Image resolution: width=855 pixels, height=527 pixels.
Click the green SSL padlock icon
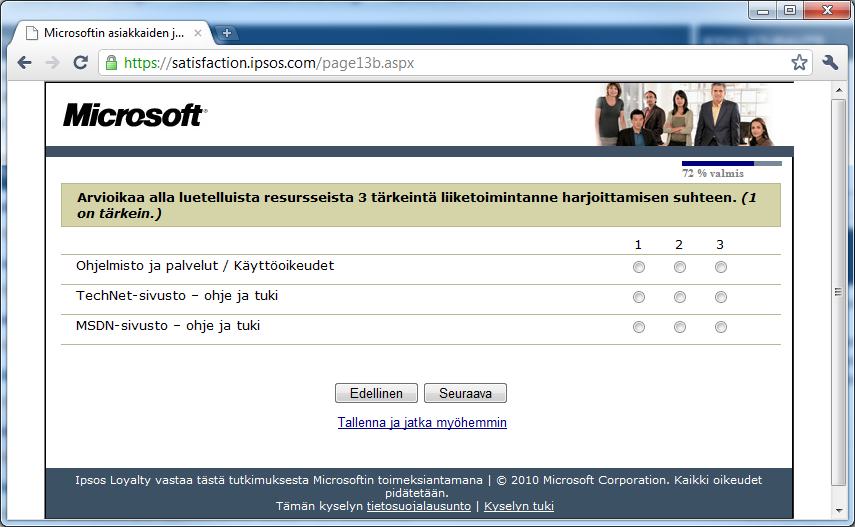pyautogui.click(x=111, y=63)
